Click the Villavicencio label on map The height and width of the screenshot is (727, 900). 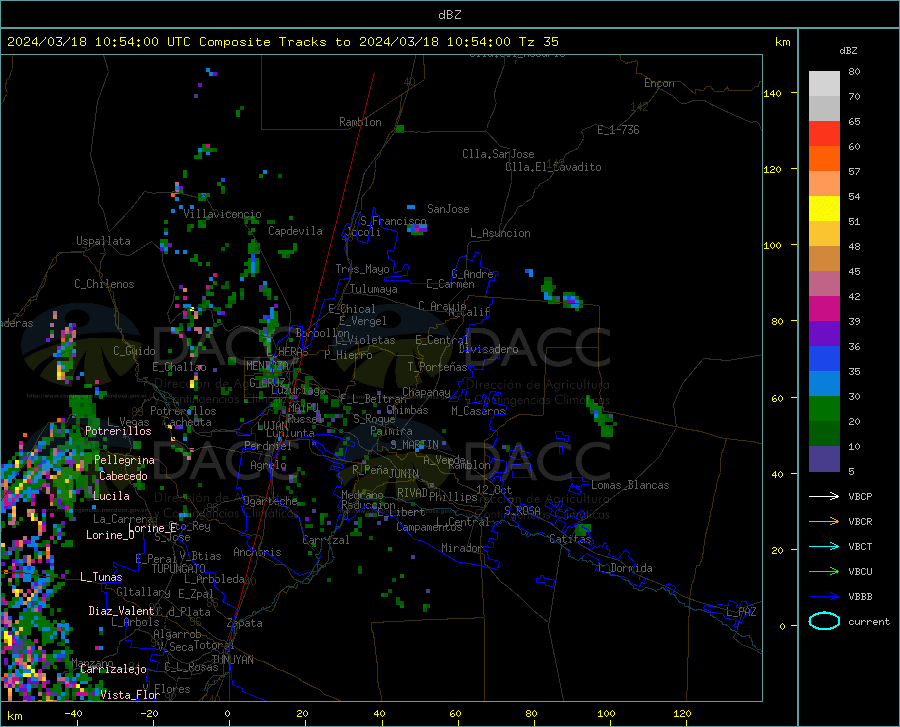point(222,214)
